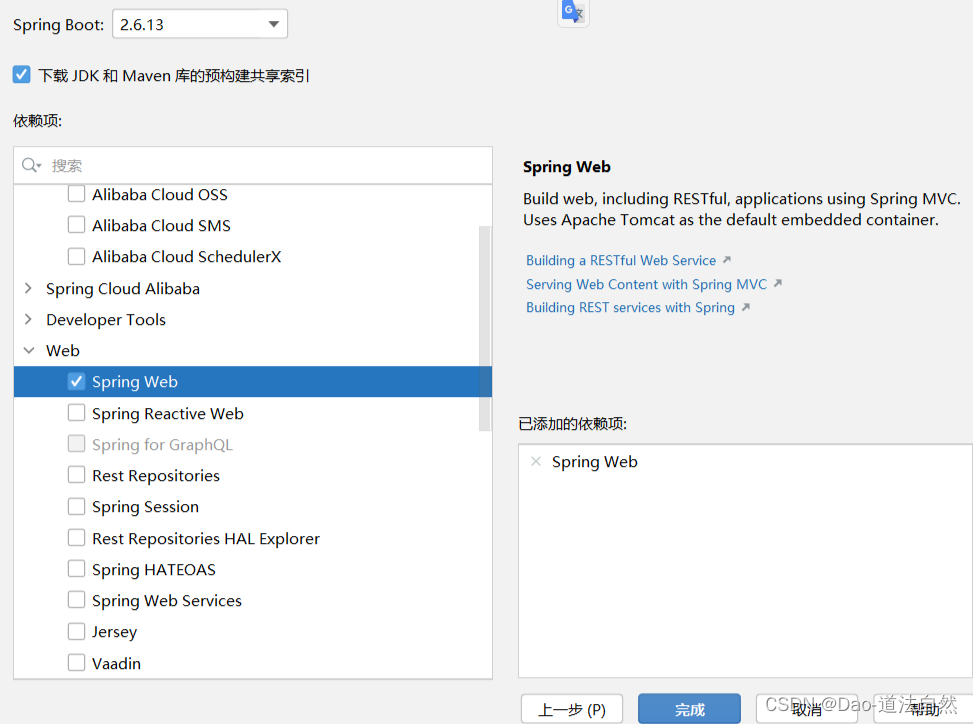973x724 pixels.
Task: Check the Alibaba Cloud SMS checkbox
Action: tap(76, 225)
